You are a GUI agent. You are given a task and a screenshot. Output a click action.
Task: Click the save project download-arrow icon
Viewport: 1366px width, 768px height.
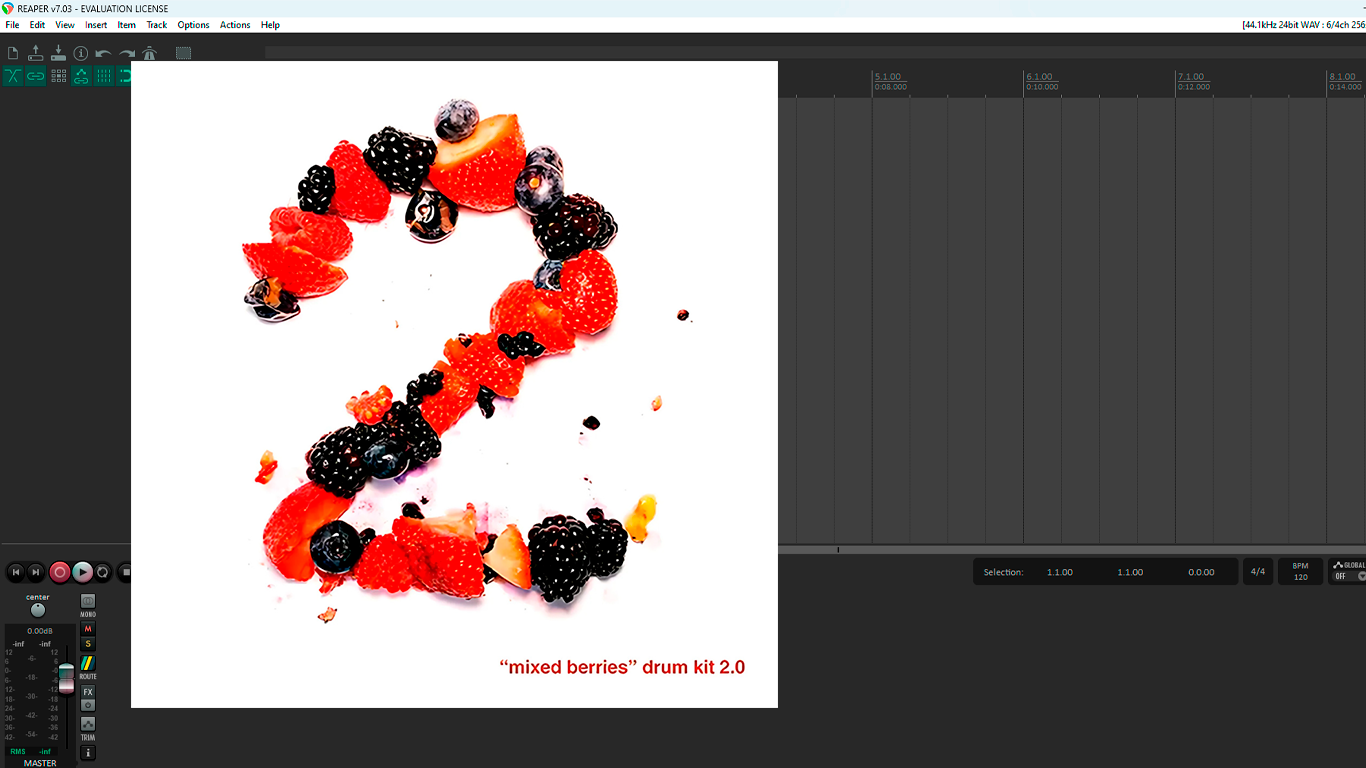[x=58, y=53]
